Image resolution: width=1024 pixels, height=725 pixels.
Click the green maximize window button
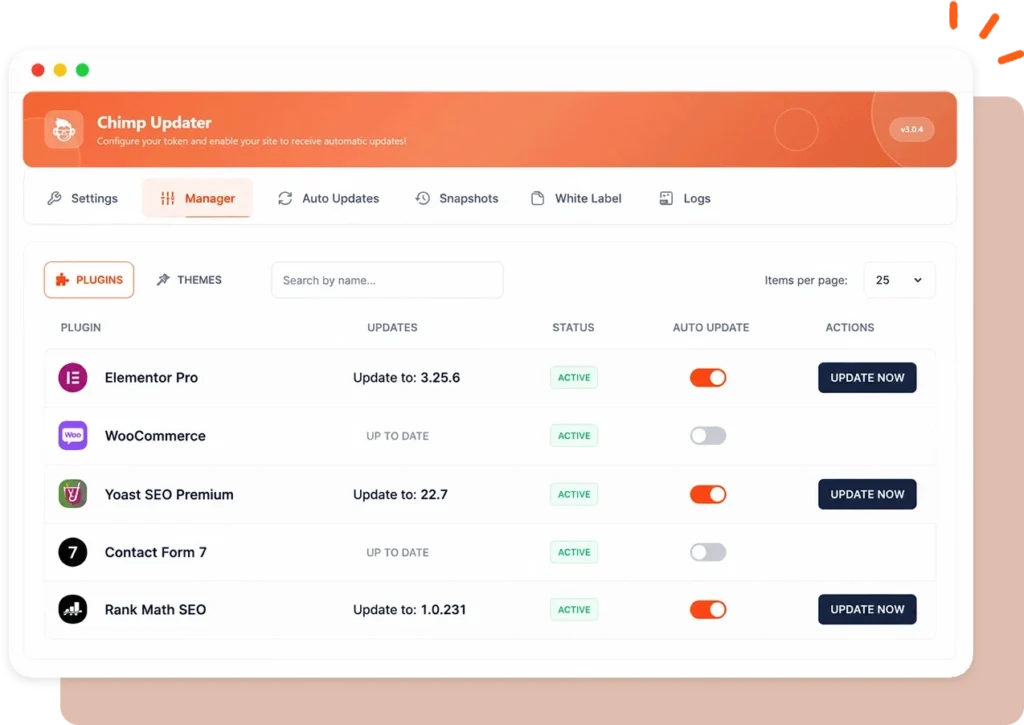(82, 70)
